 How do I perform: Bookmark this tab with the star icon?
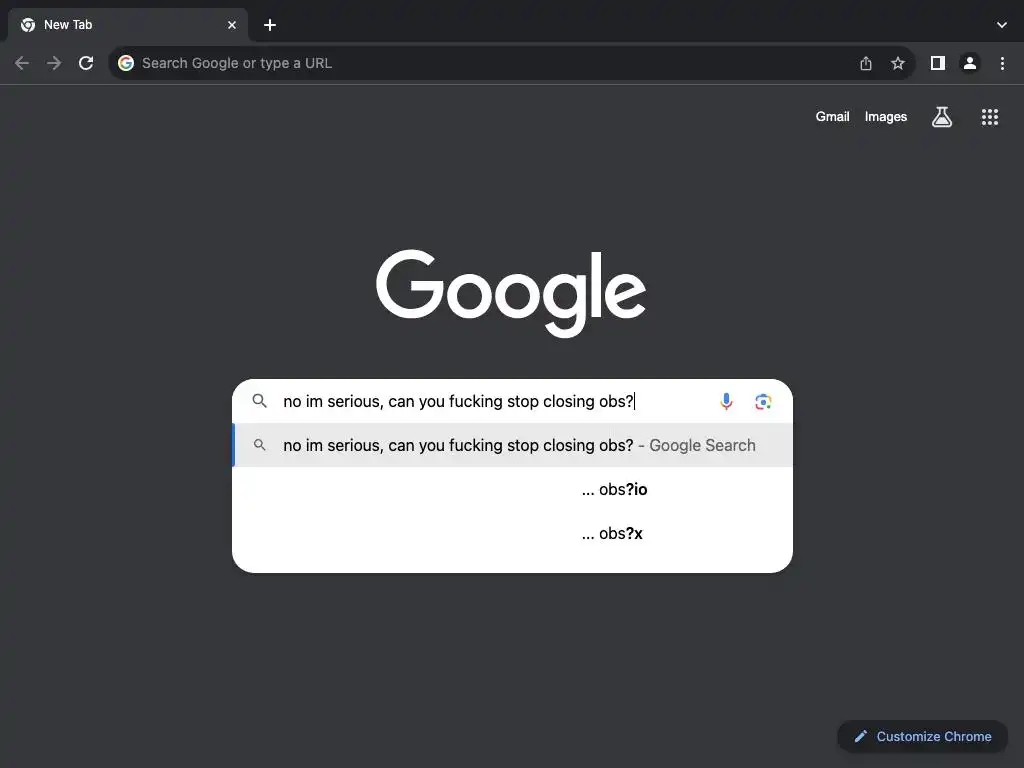(x=898, y=63)
